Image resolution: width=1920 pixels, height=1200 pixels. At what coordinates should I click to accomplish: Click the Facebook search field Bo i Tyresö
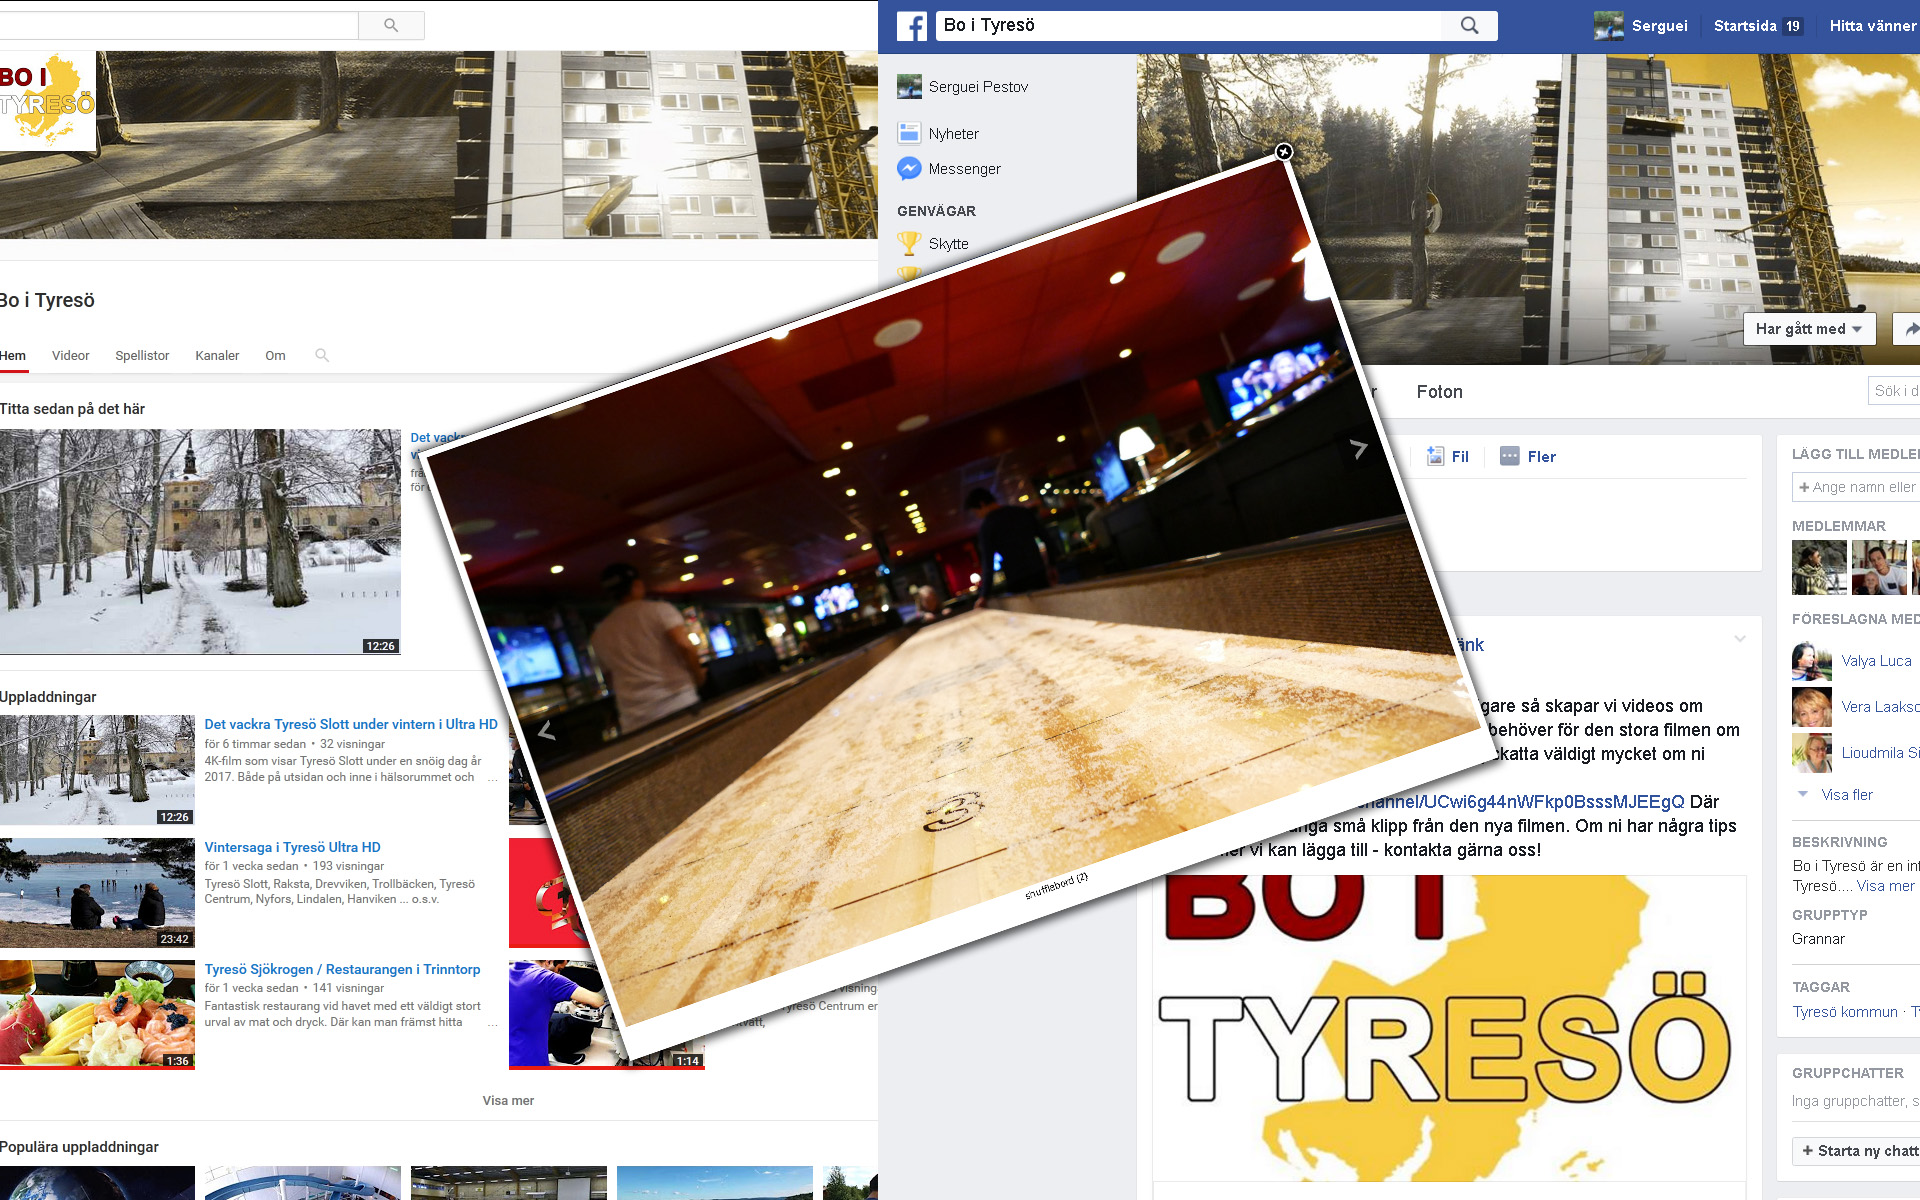point(1190,26)
